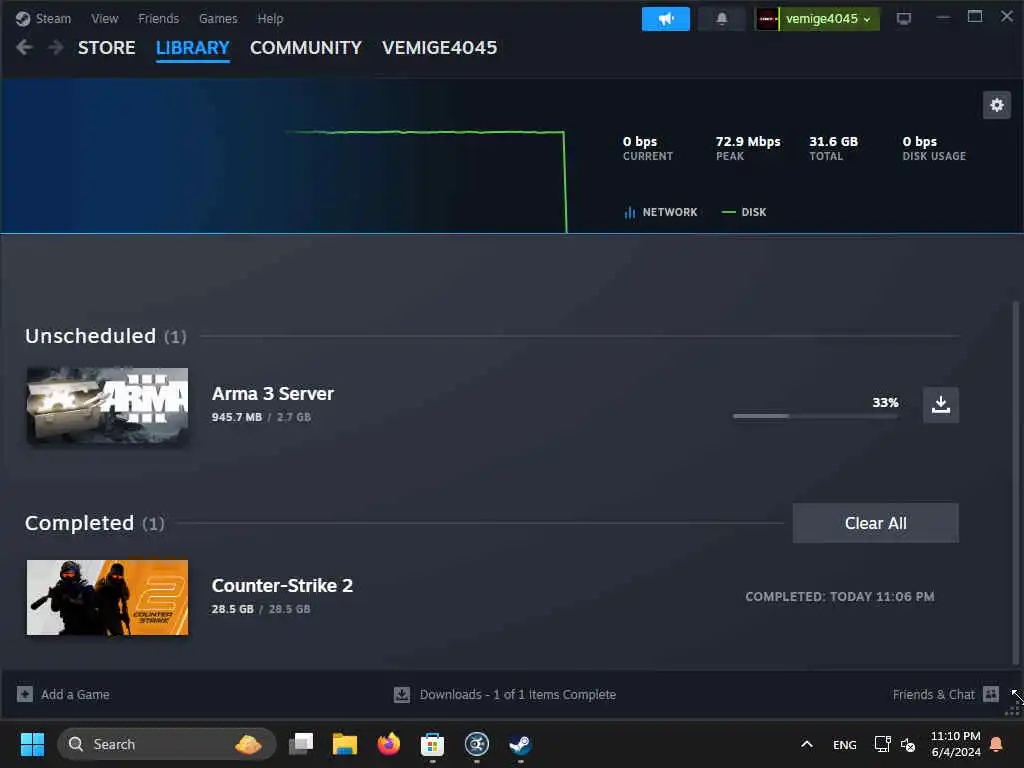
Task: Open the COMMUNITY tab
Action: coord(306,48)
